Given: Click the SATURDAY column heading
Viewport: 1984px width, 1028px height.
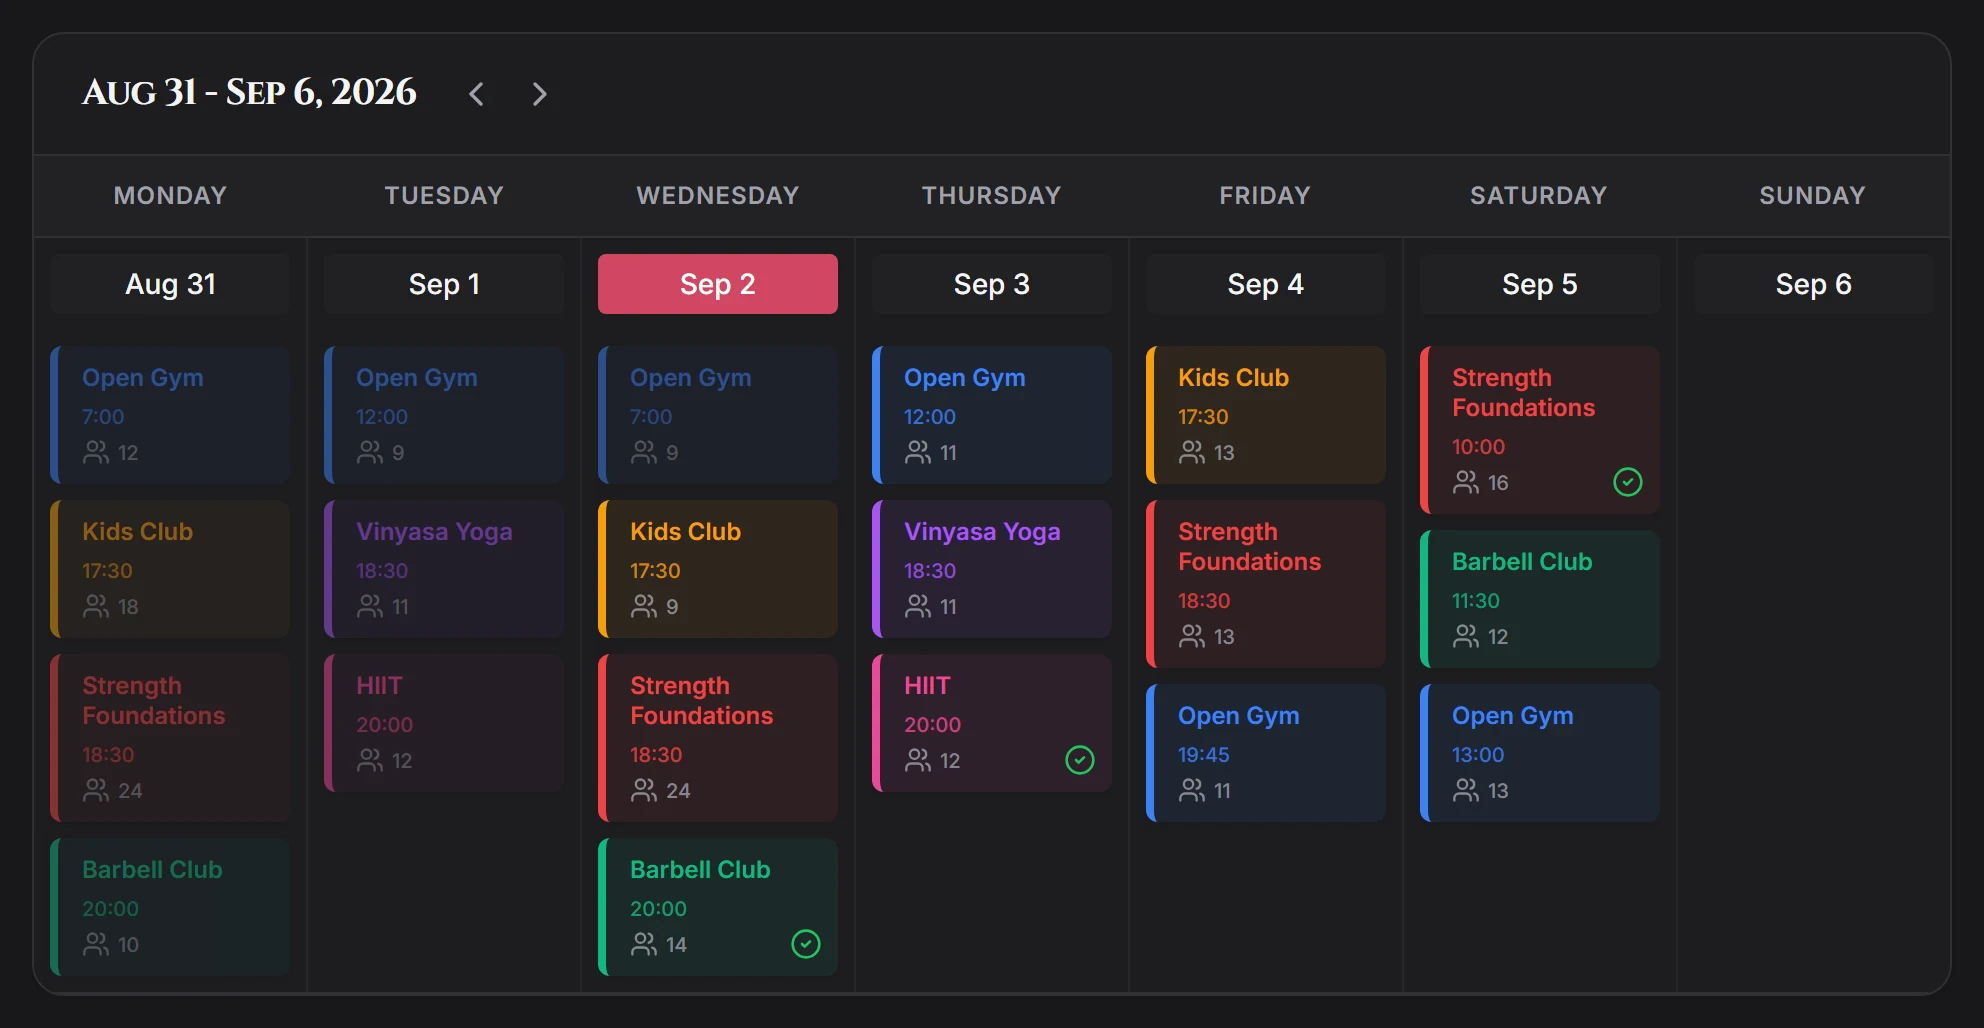Looking at the screenshot, I should tap(1539, 195).
